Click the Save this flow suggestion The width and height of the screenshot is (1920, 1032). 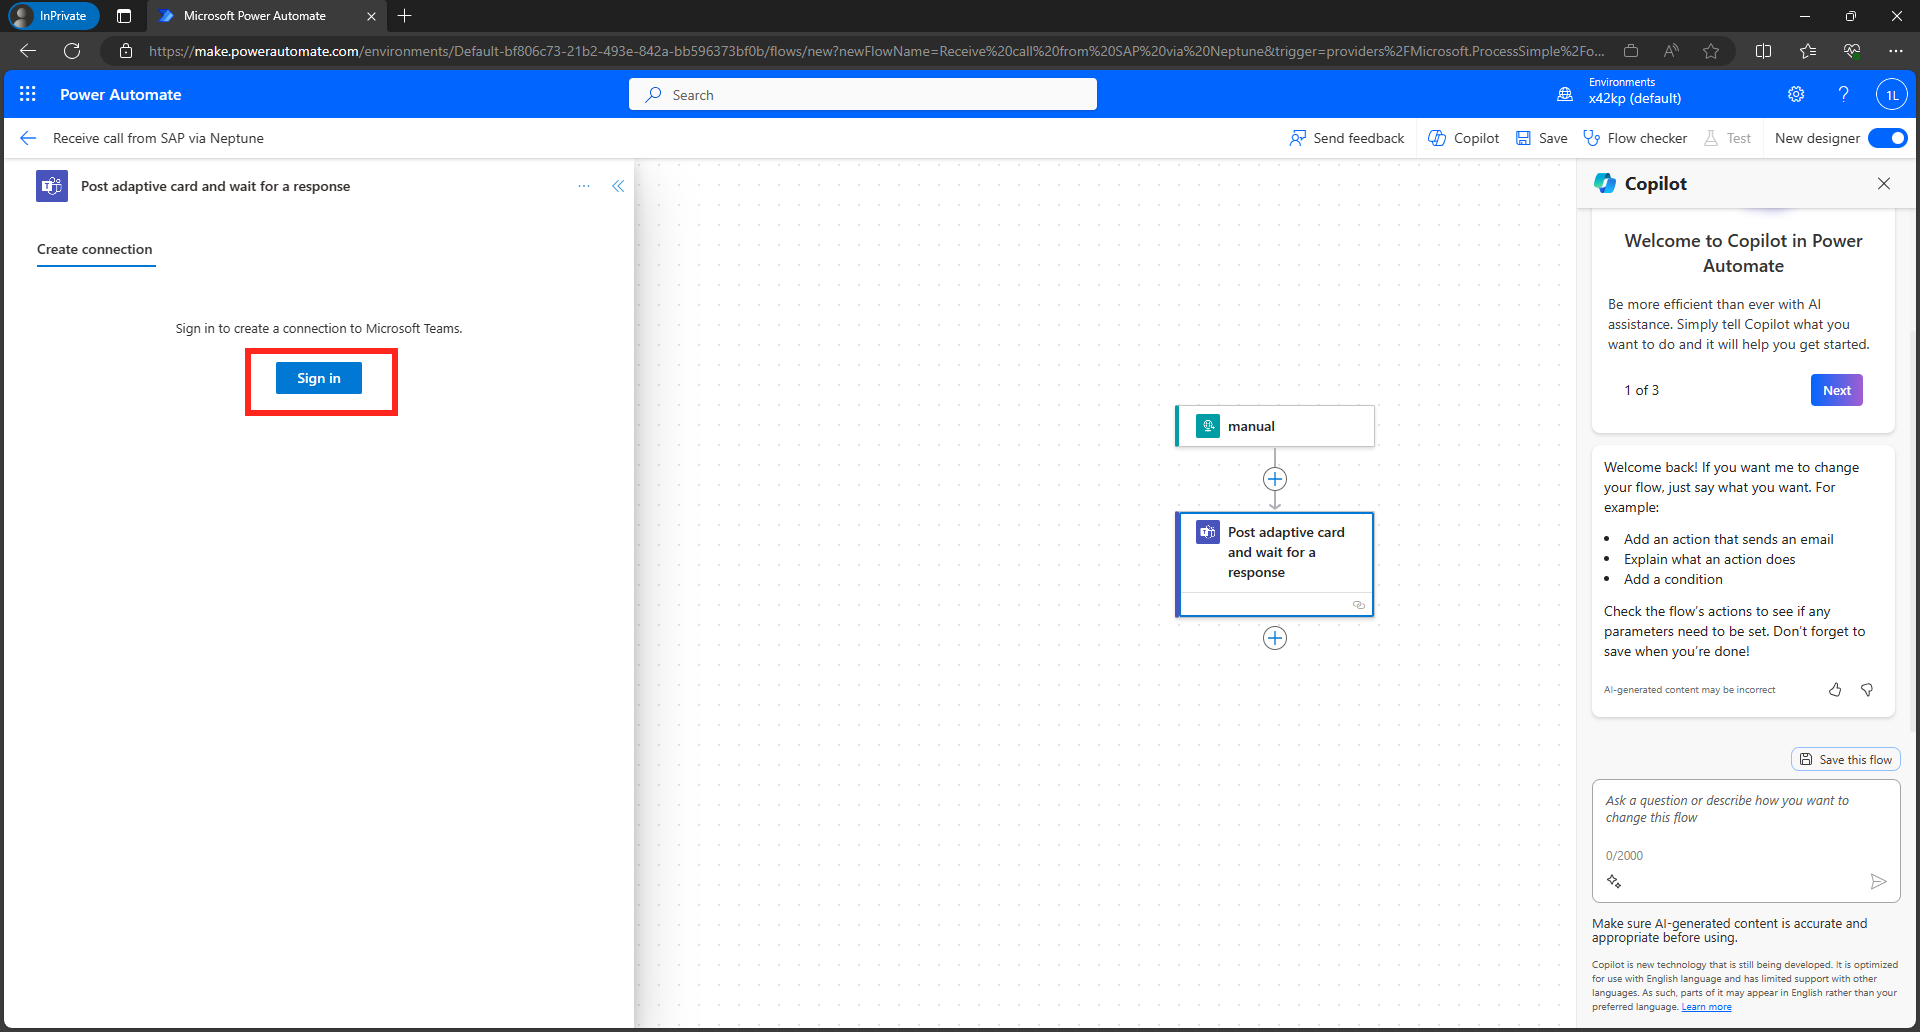click(x=1846, y=760)
